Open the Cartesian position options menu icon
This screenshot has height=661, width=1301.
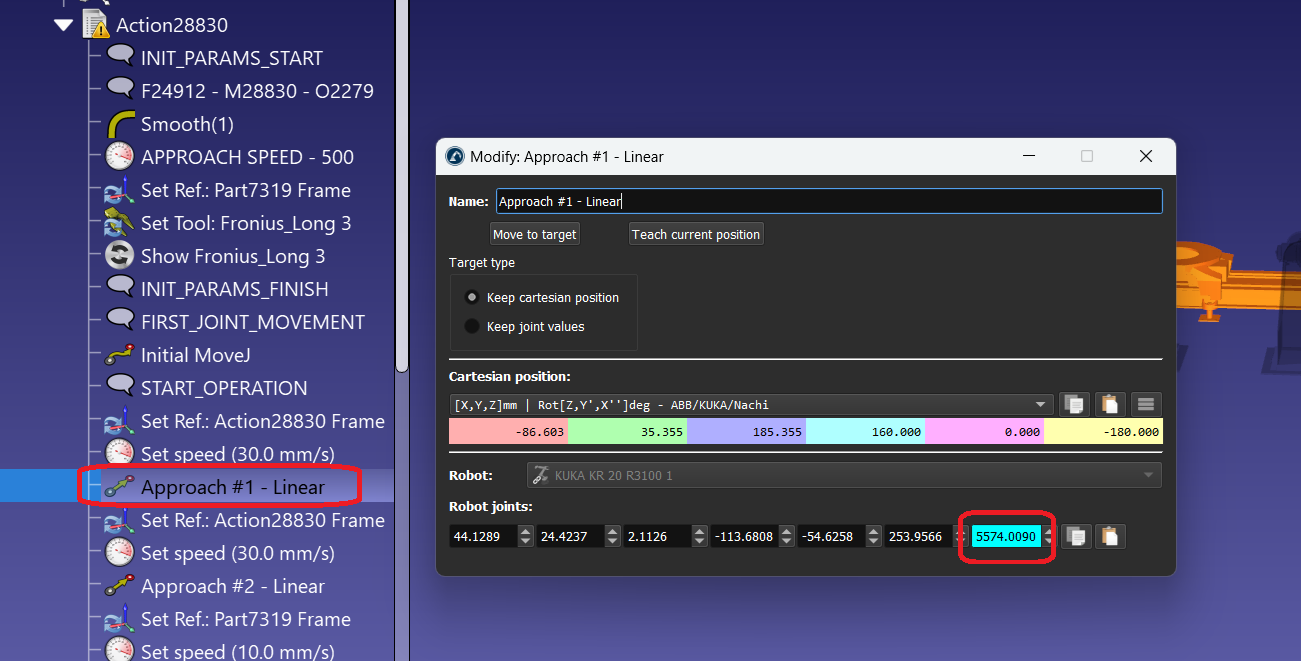[x=1146, y=404]
